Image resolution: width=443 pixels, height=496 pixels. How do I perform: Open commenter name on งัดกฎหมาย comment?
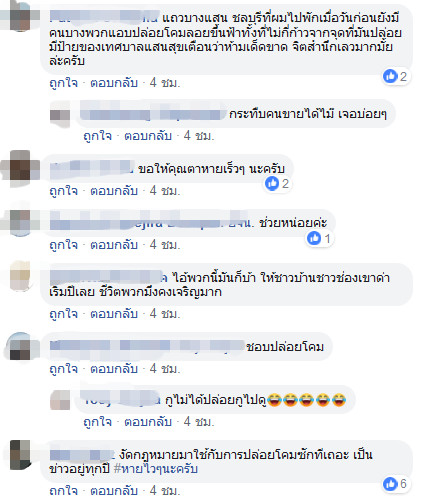82,455
